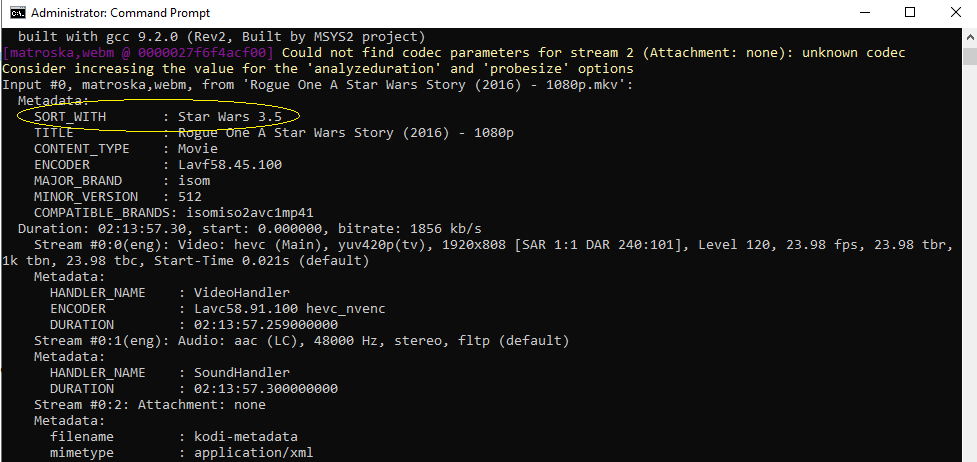Click the vertical scrollbar track
The height and width of the screenshot is (462, 977).
(968, 250)
